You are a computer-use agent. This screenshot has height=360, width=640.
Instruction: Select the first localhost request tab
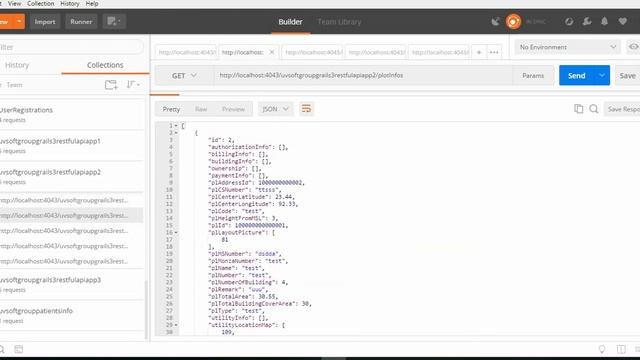pos(187,52)
